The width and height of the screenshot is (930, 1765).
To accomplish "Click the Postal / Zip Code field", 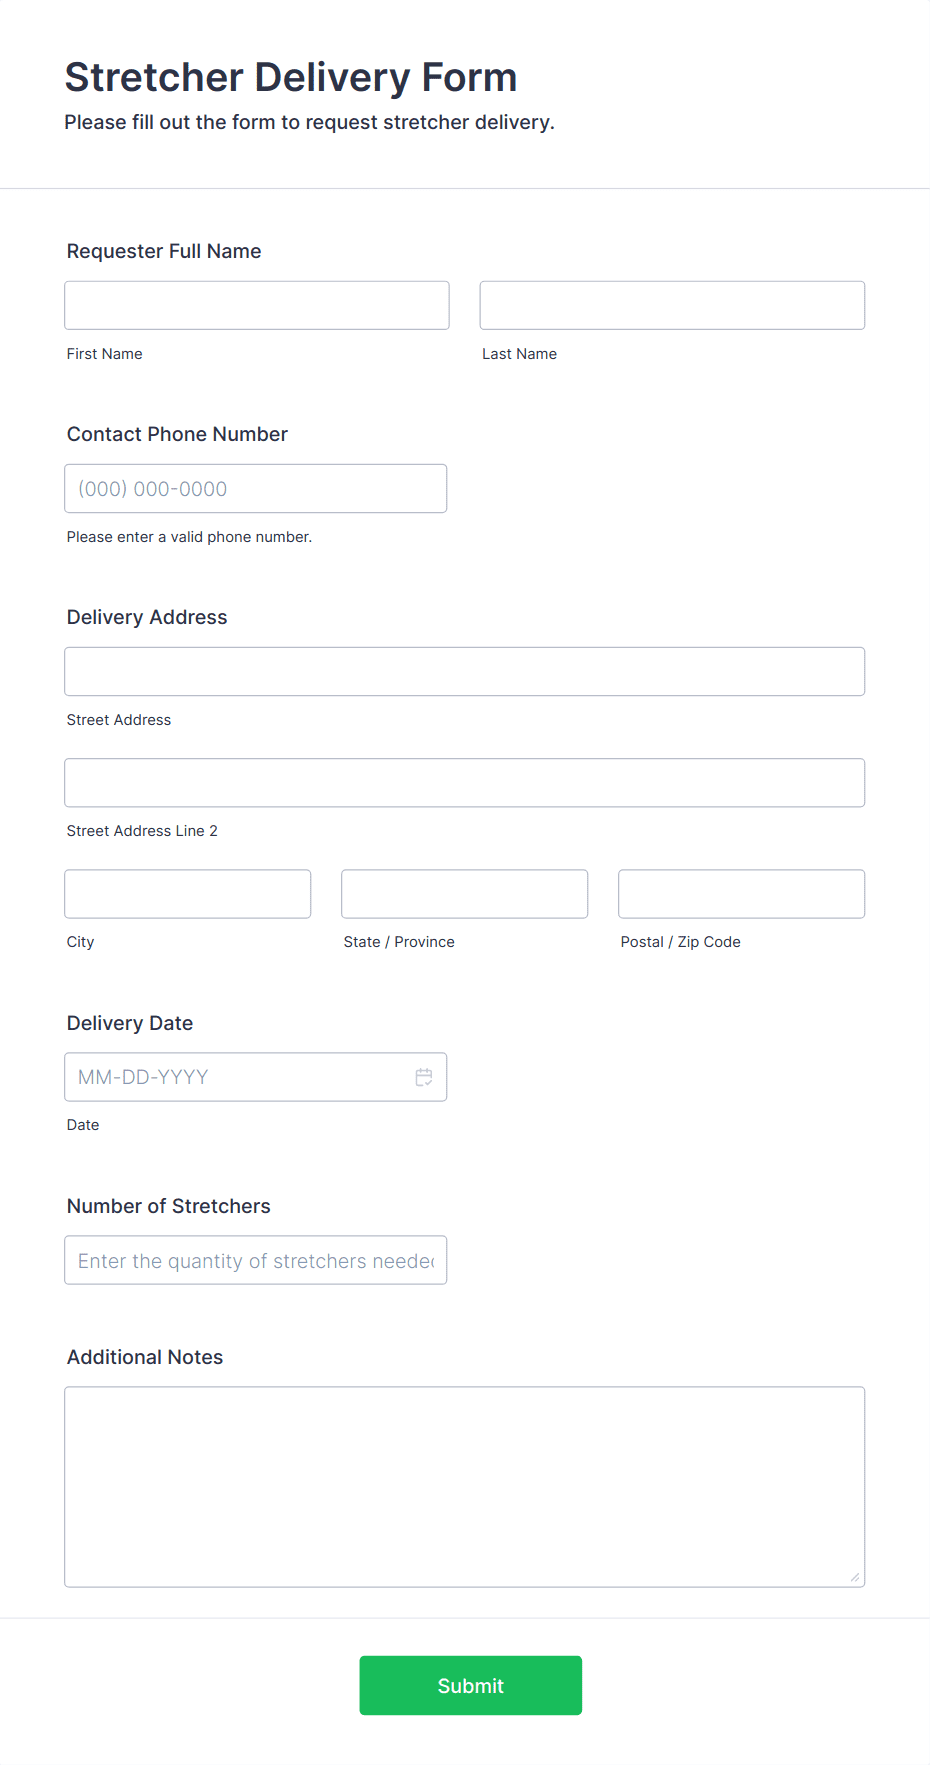I will (742, 893).
